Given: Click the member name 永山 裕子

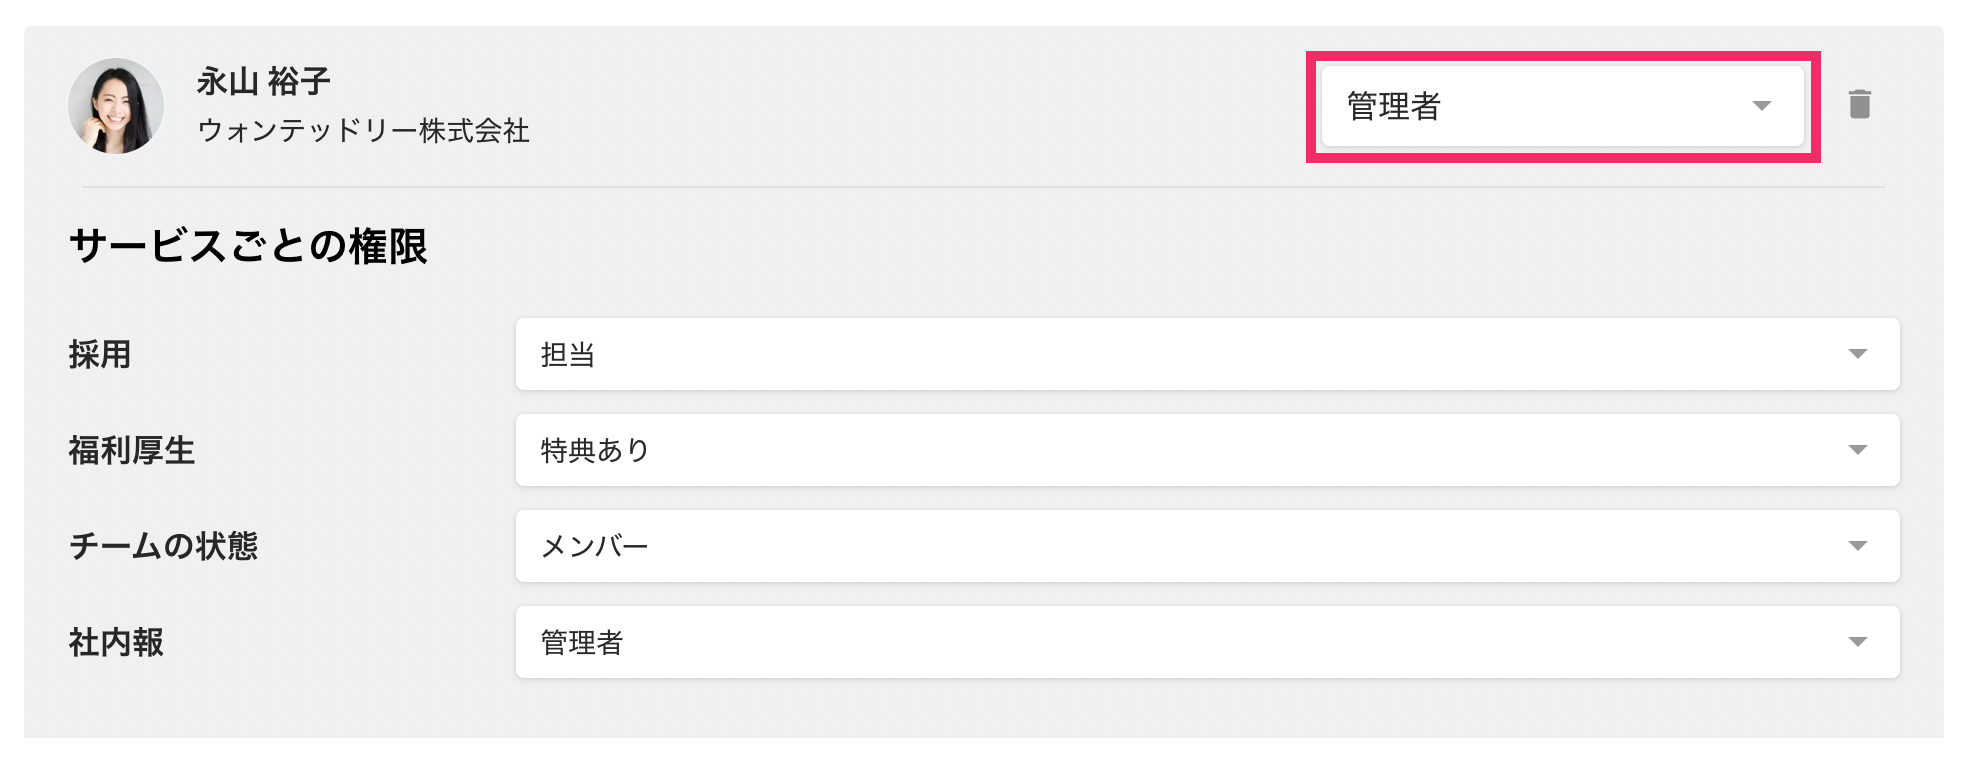Looking at the screenshot, I should point(263,81).
